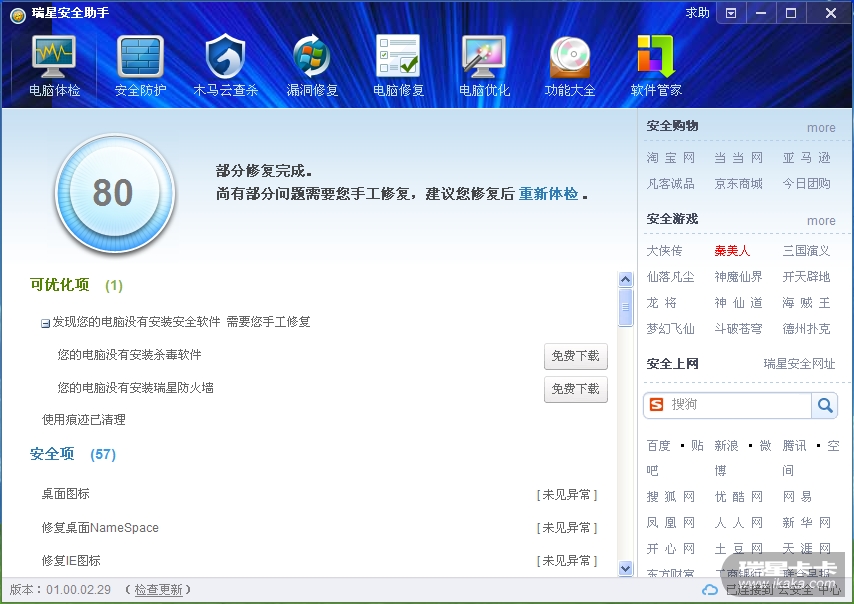The width and height of the screenshot is (854, 604).
Task: Open the 梦幻飞仙 game link
Action: pyautogui.click(x=670, y=330)
